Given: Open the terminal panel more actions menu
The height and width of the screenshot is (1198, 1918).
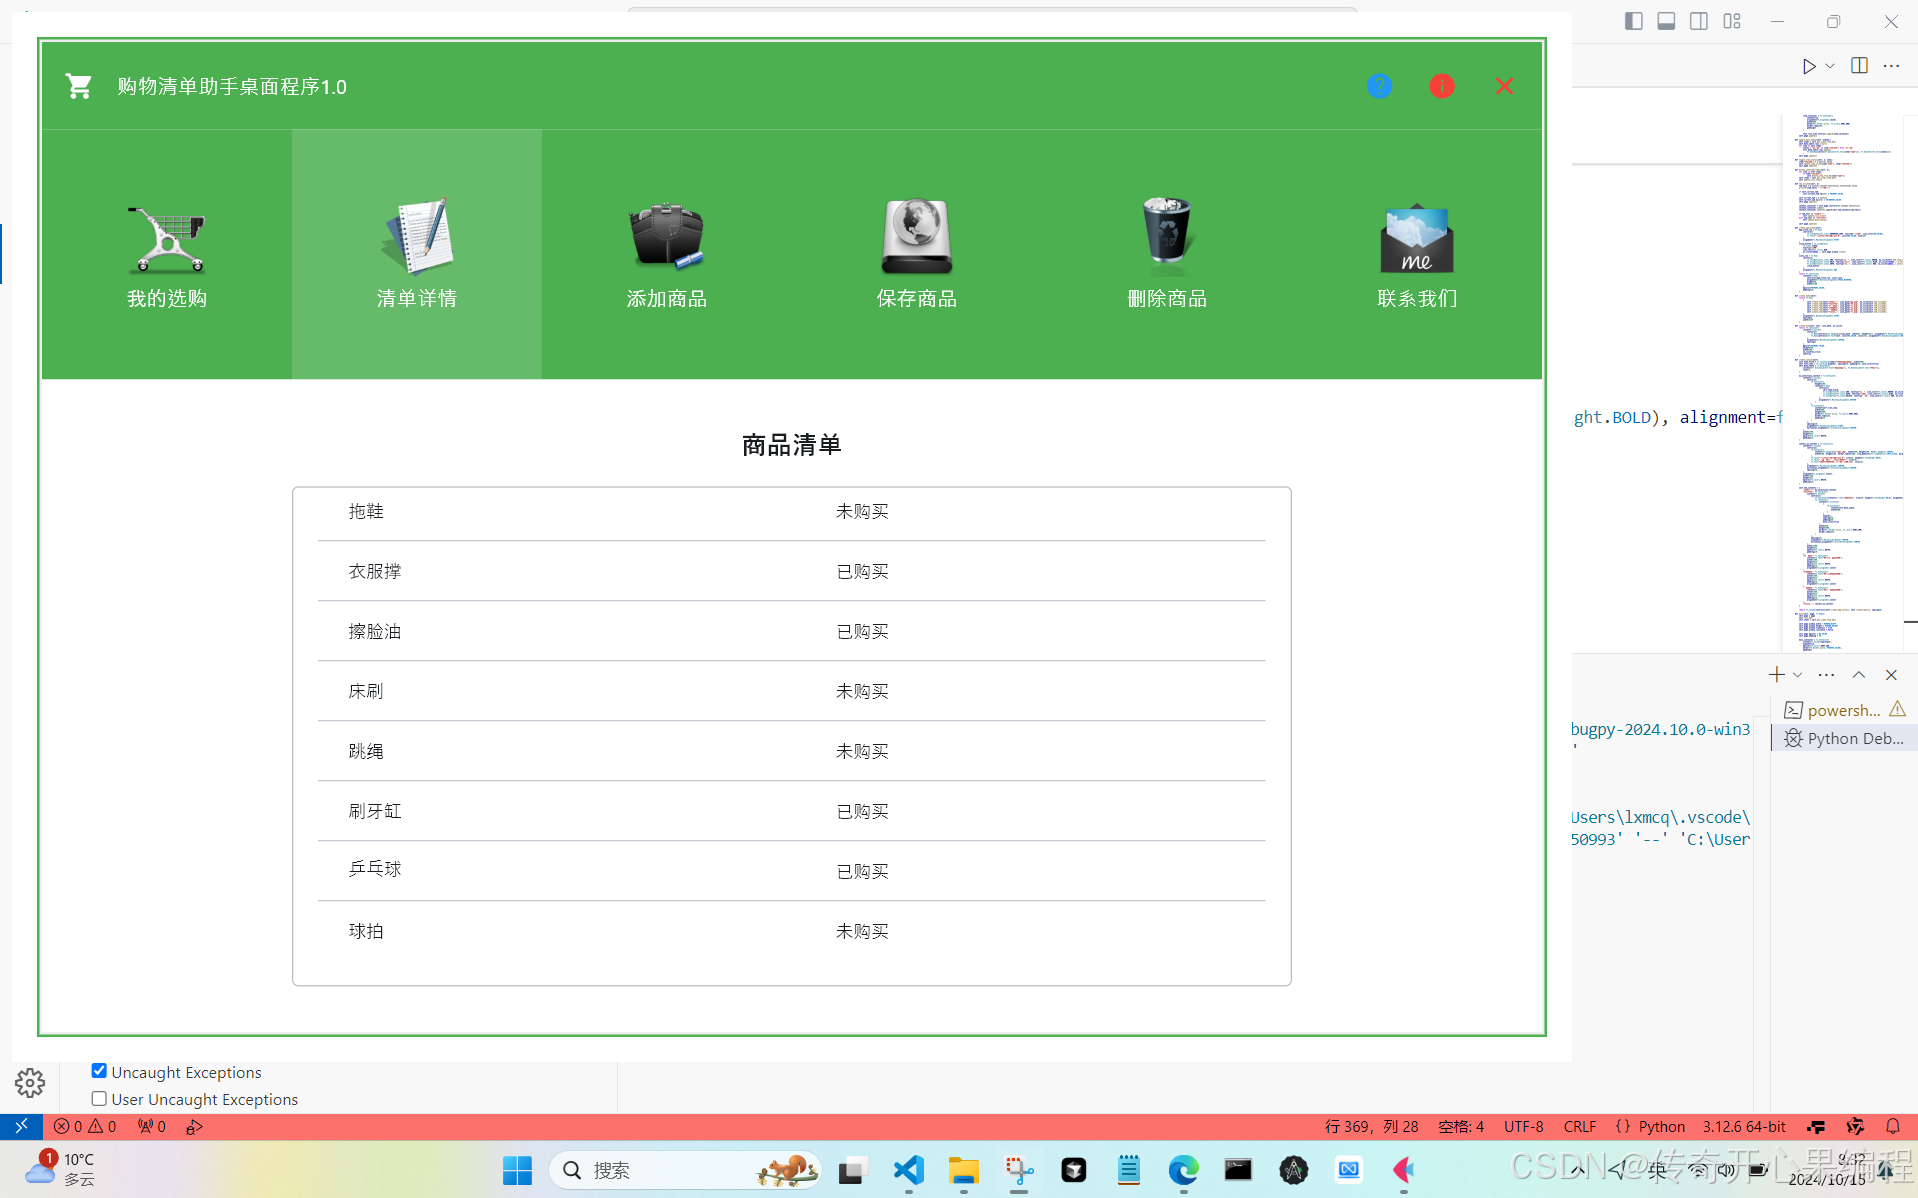Looking at the screenshot, I should 1827,675.
